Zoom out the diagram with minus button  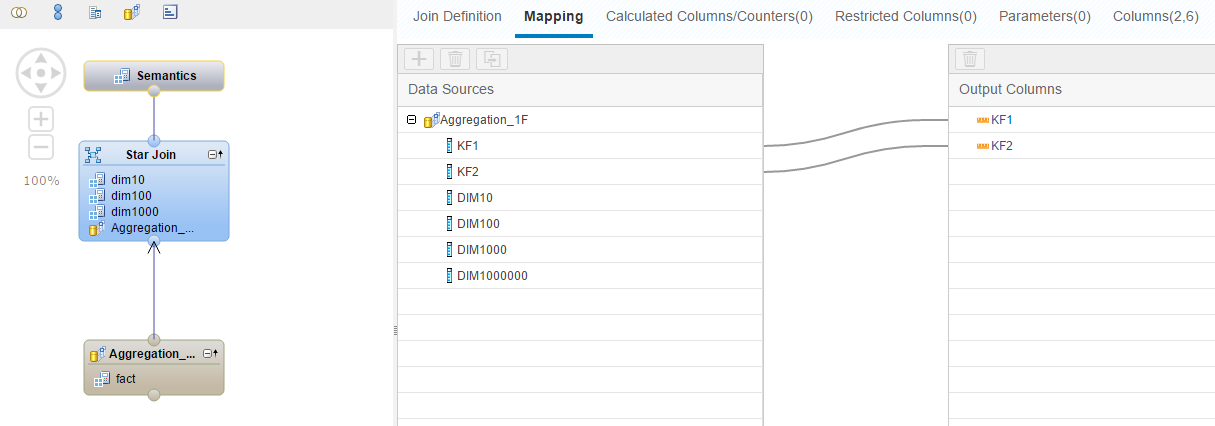point(41,148)
